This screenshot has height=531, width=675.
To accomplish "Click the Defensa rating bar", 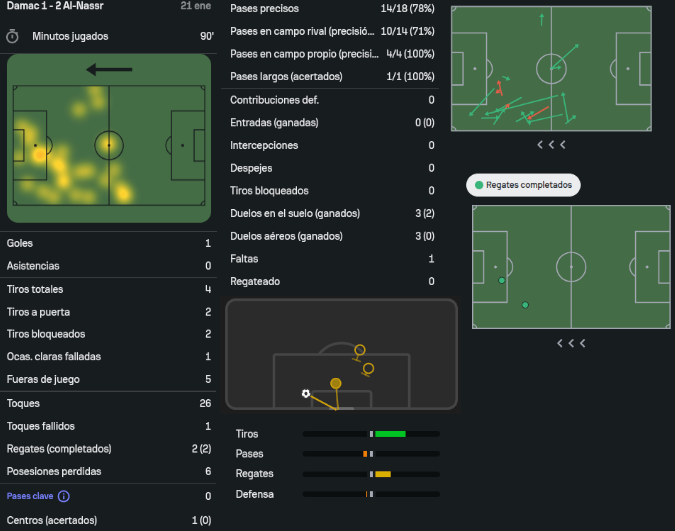I will [371, 494].
